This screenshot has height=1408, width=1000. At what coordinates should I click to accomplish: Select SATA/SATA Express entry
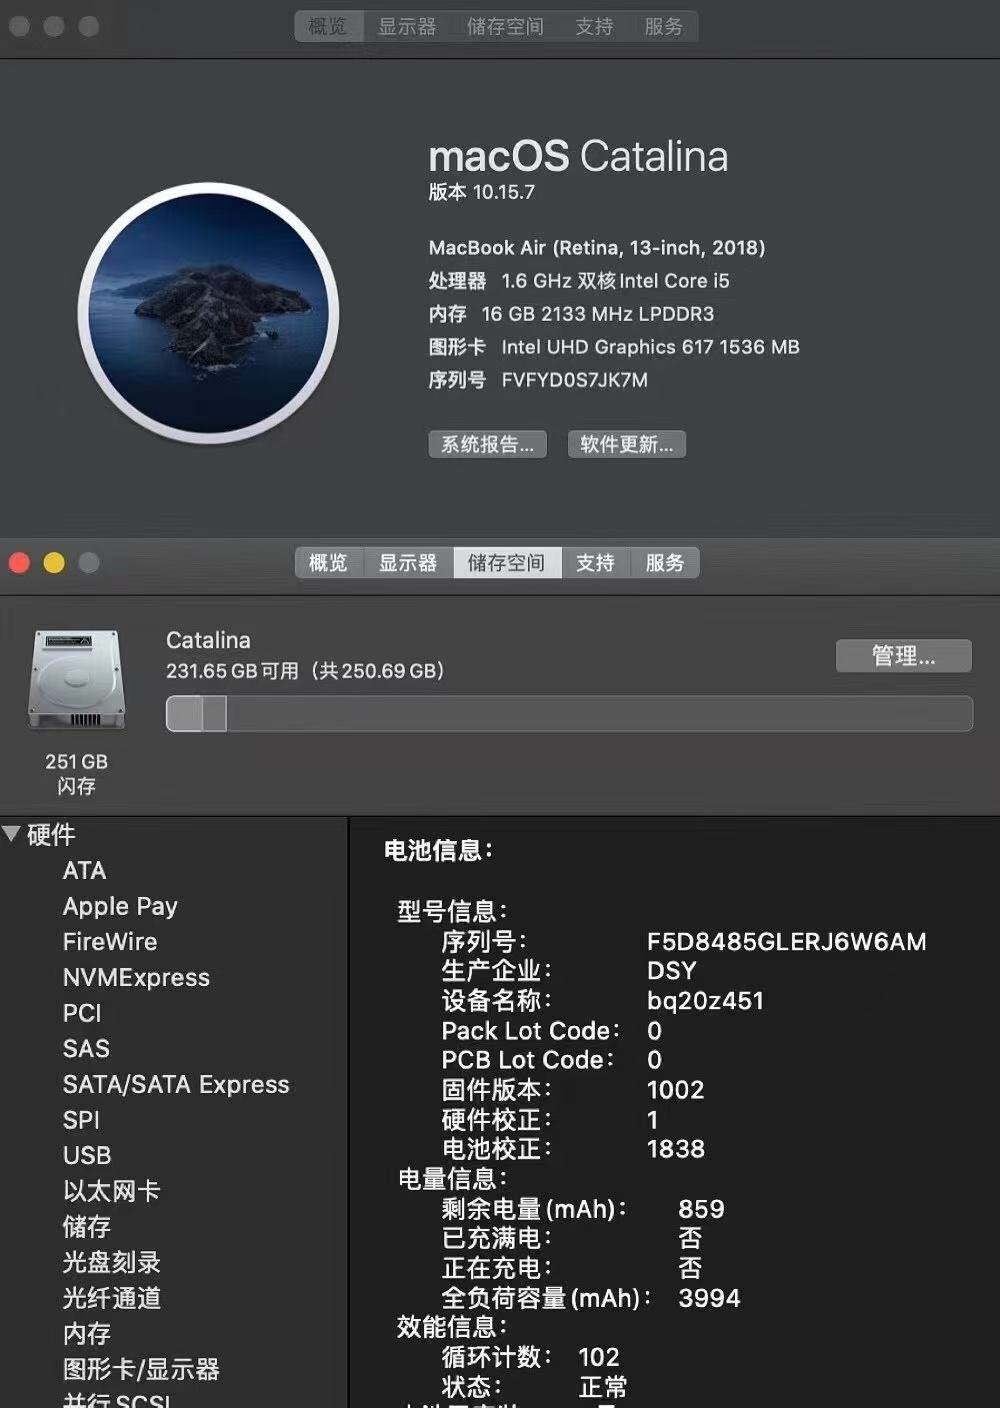click(x=176, y=1084)
